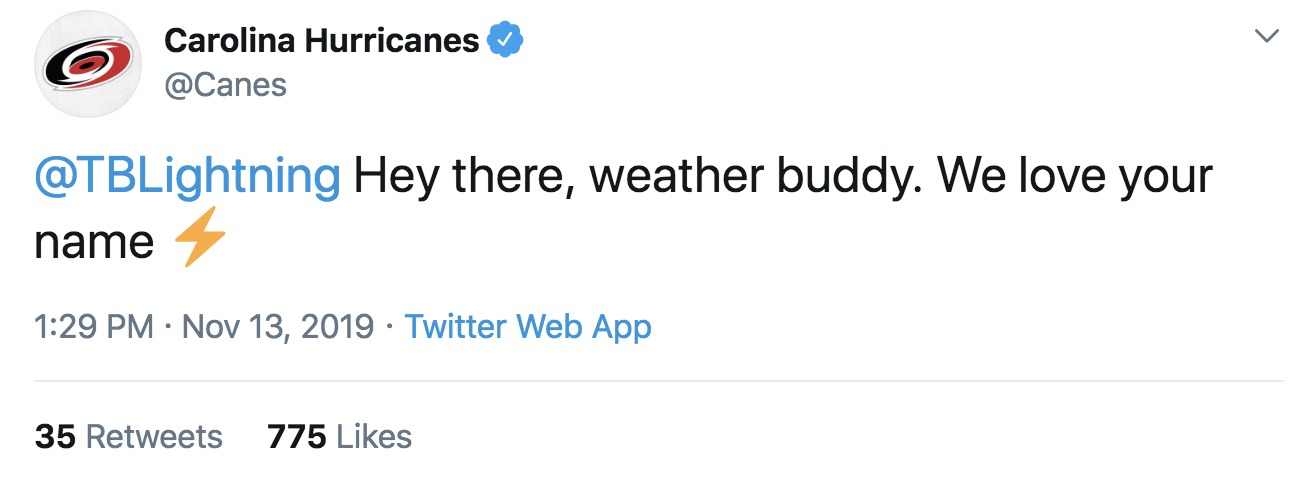Image resolution: width=1316 pixels, height=486 pixels.
Task: Visit the @TBLightning mention
Action: point(188,178)
